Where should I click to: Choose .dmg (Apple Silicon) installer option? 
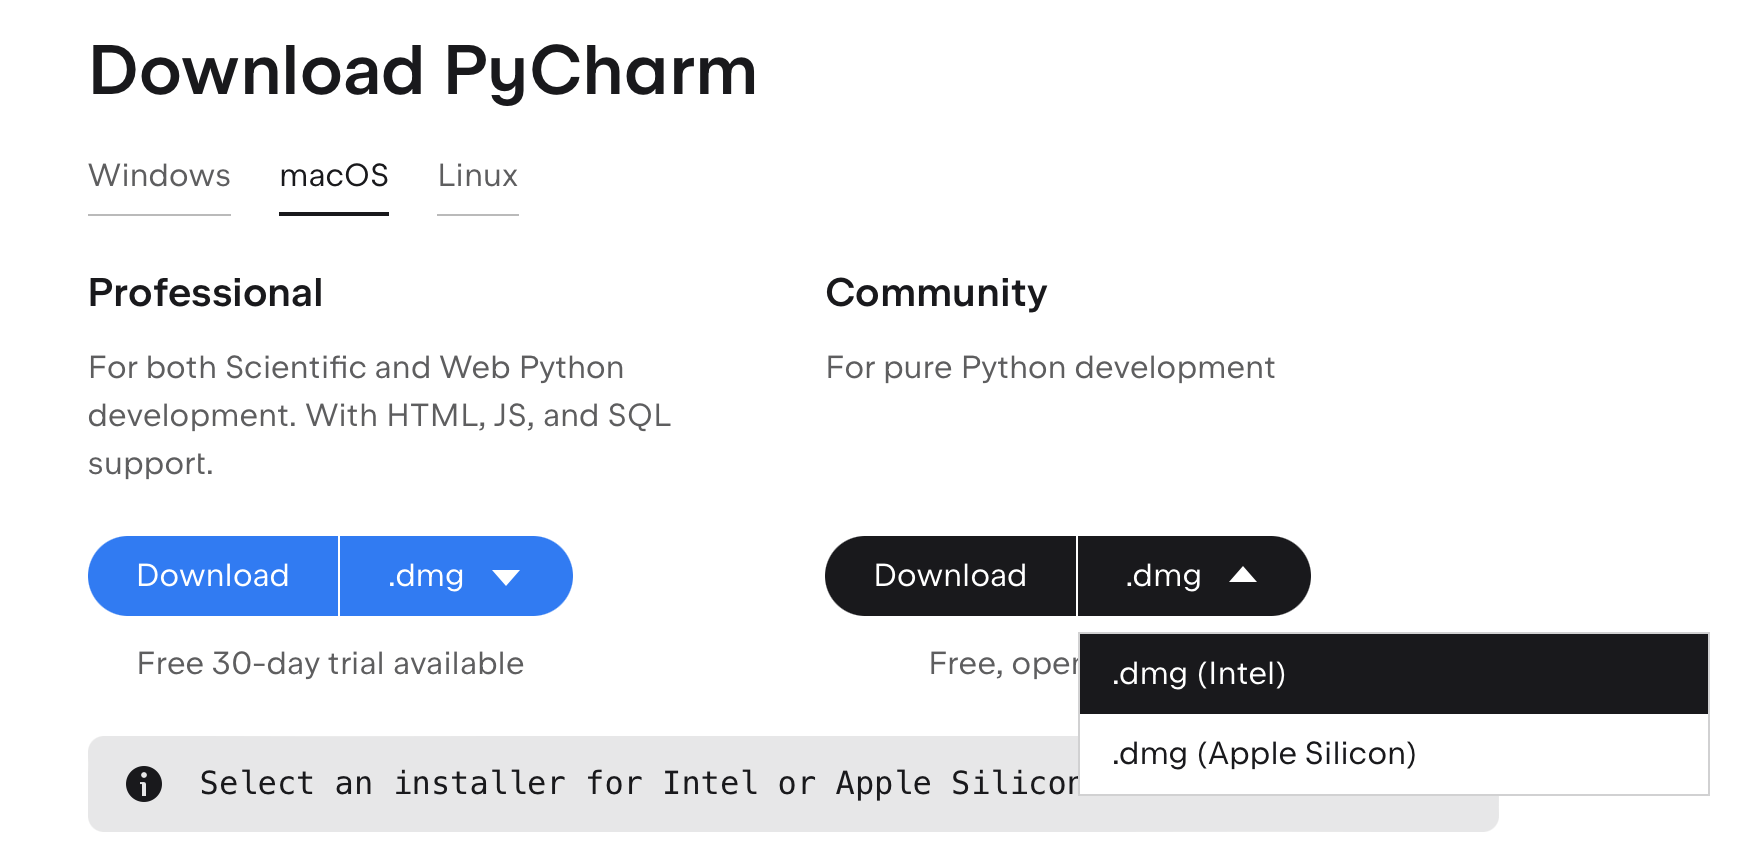1394,754
